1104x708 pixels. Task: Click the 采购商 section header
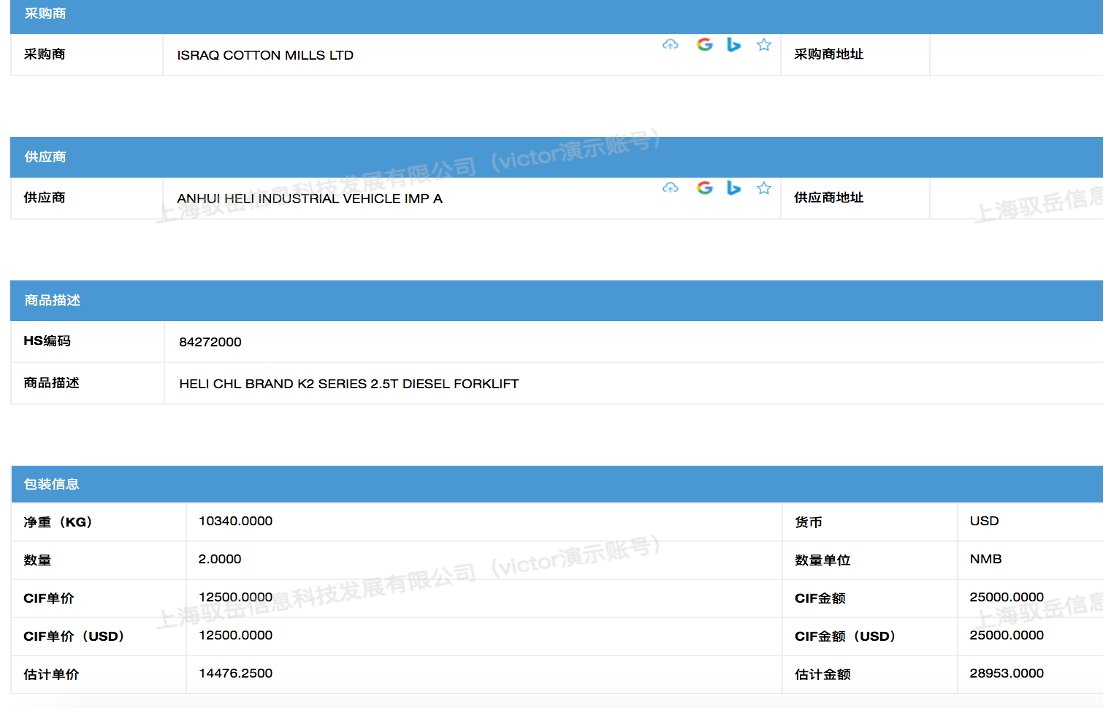[x=556, y=15]
